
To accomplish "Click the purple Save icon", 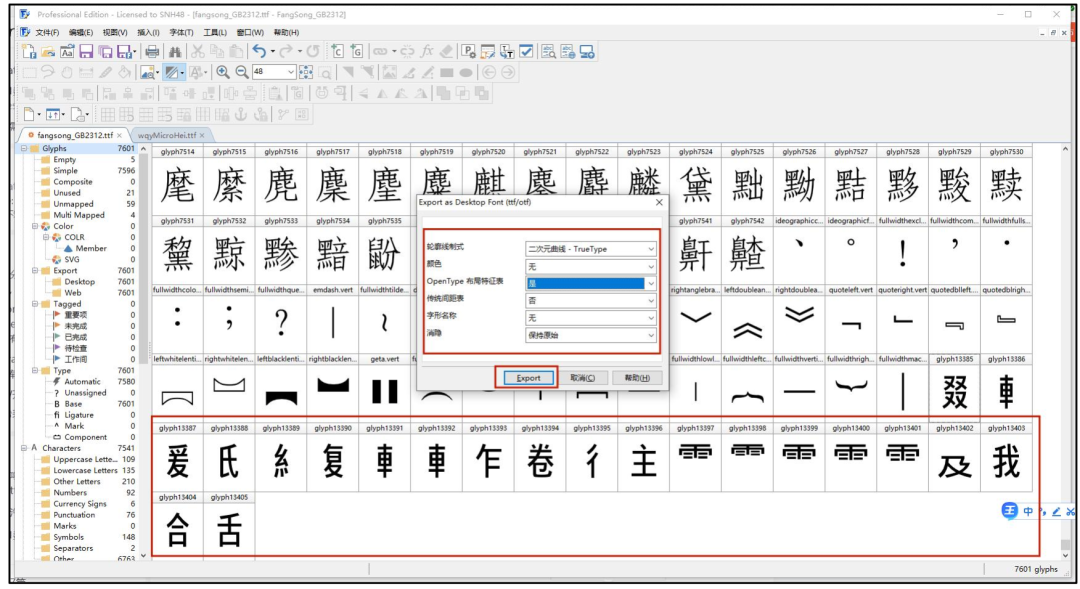I will 86,52.
